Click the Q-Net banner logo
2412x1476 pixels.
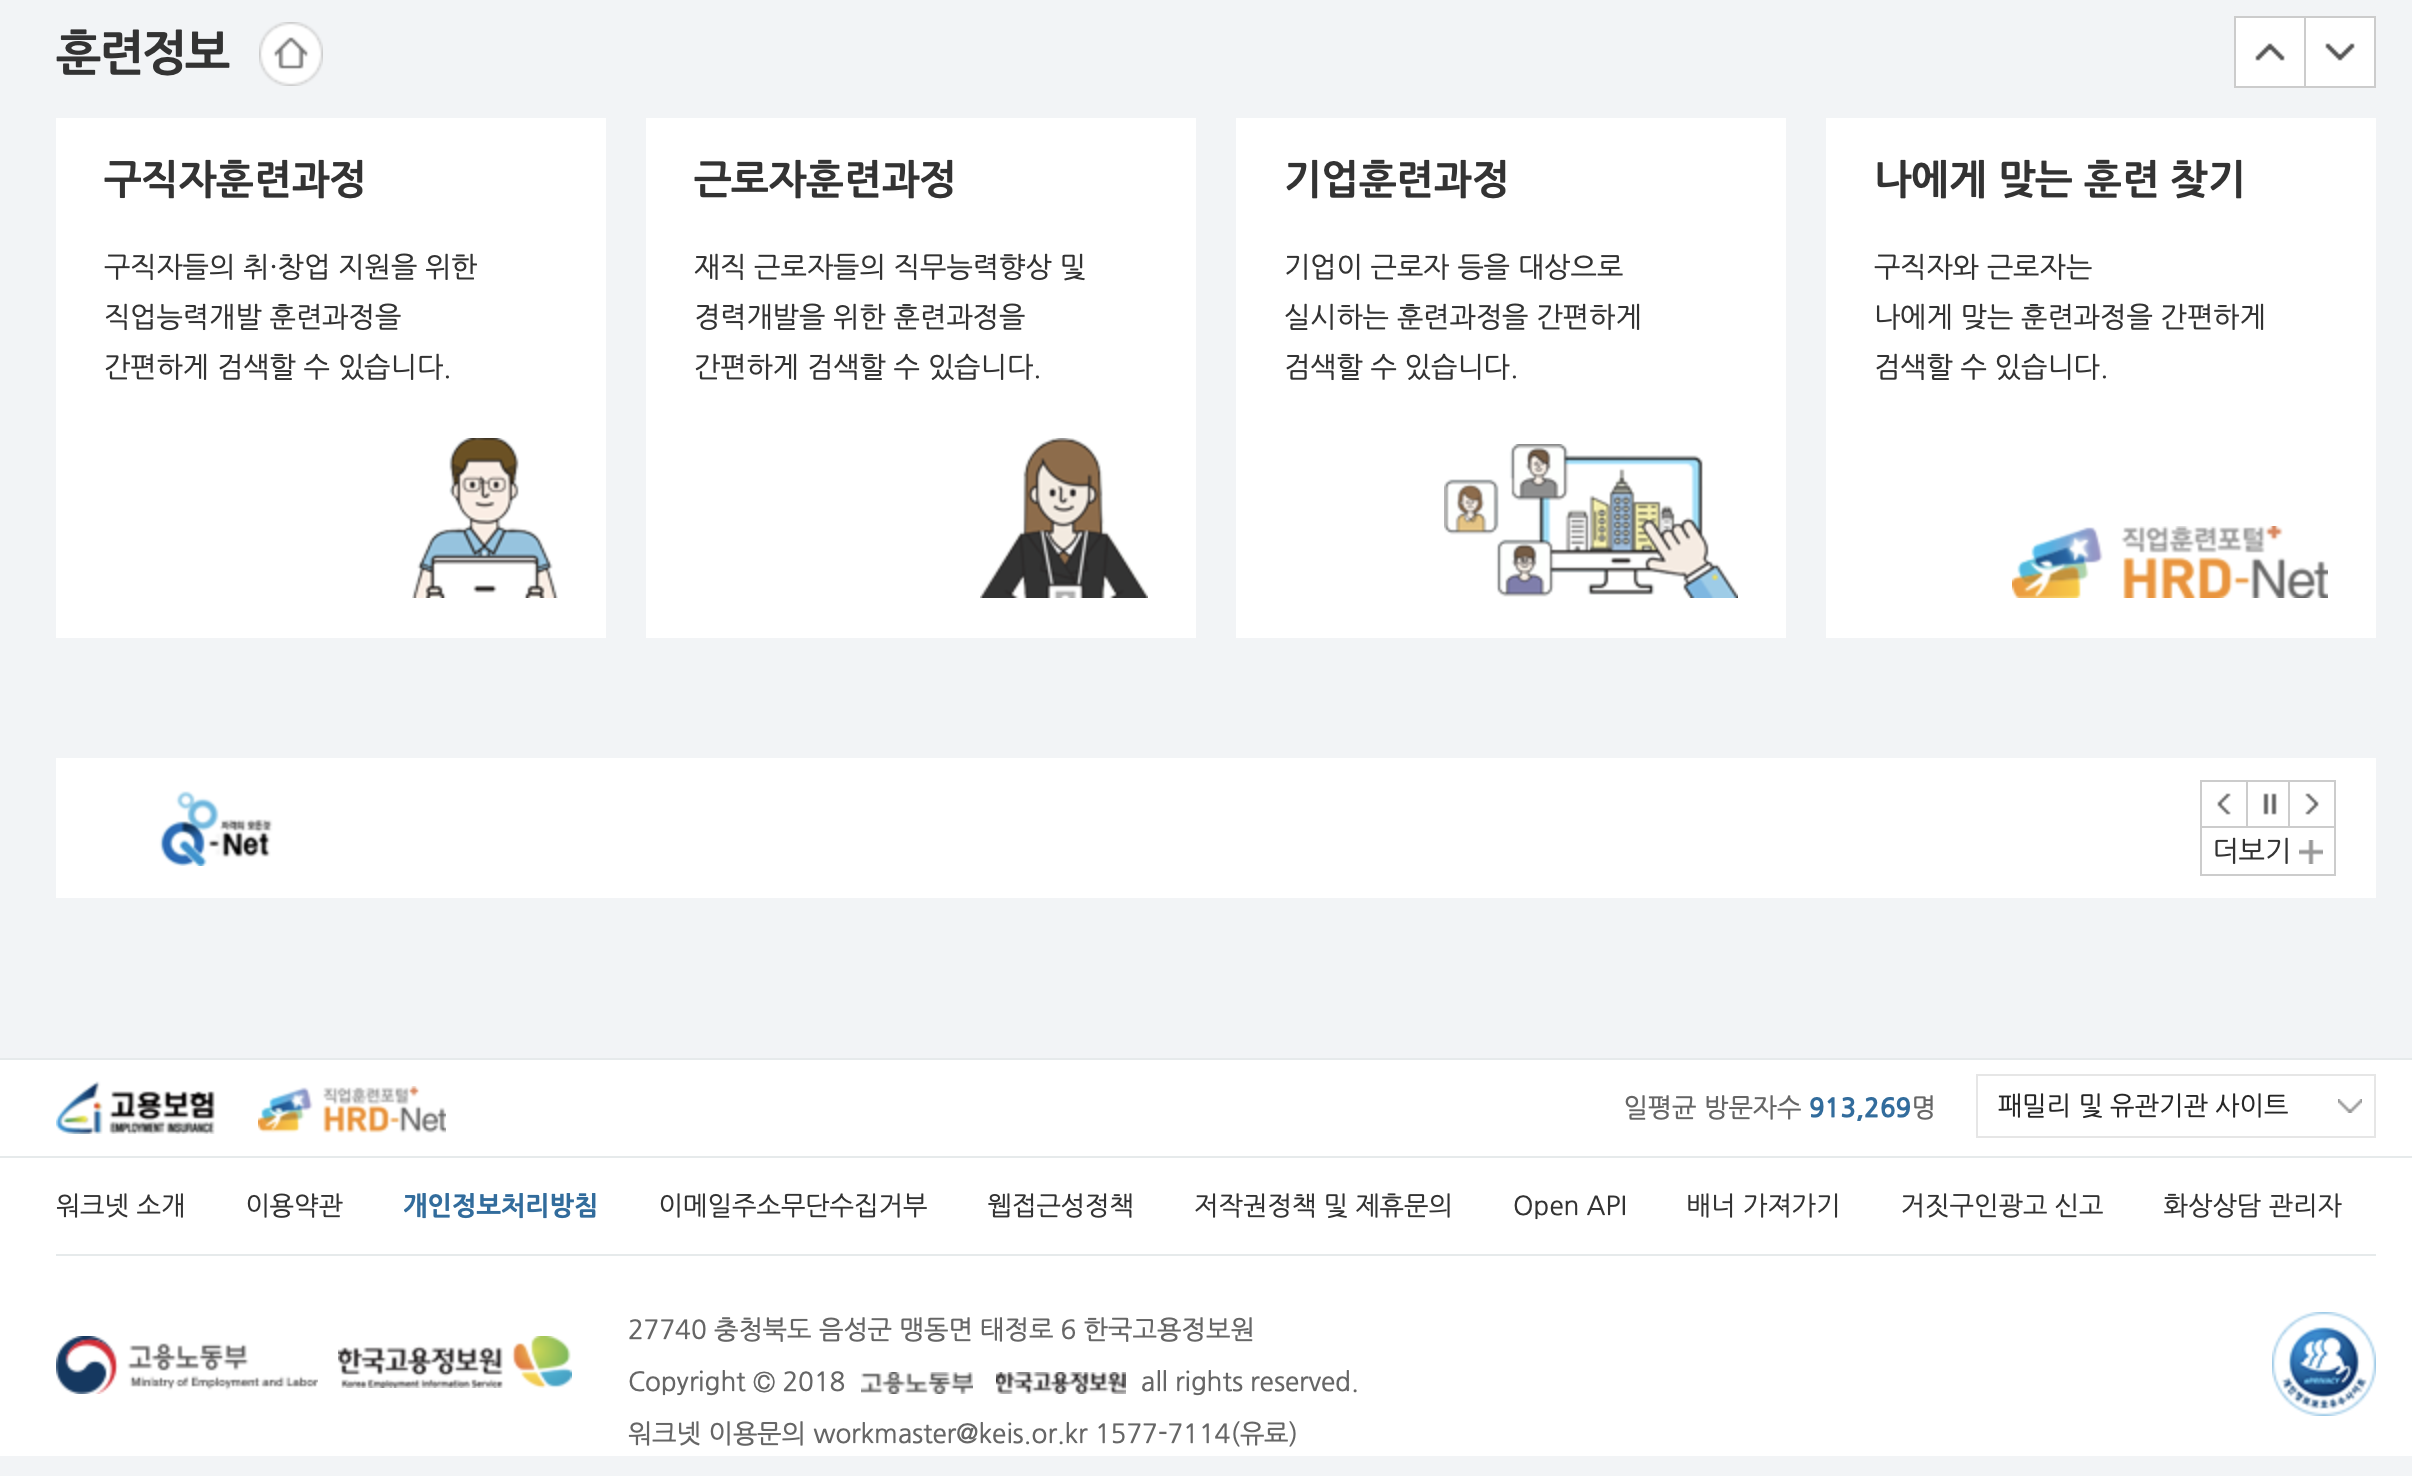[216, 830]
